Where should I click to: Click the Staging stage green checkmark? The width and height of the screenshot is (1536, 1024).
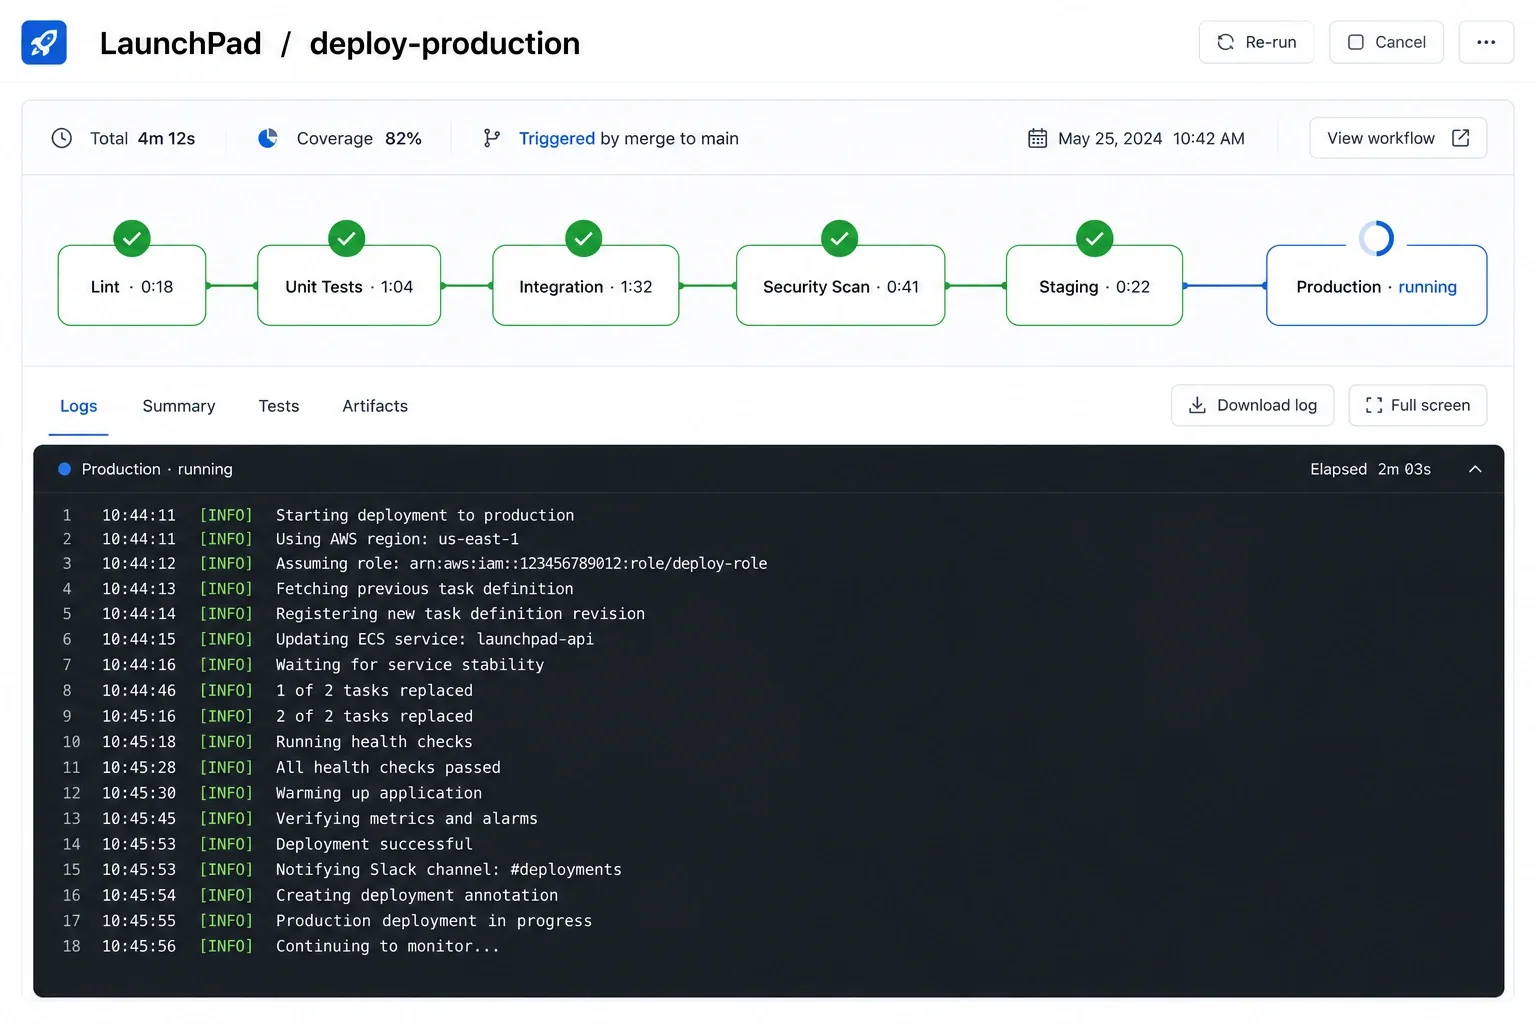pos(1095,239)
